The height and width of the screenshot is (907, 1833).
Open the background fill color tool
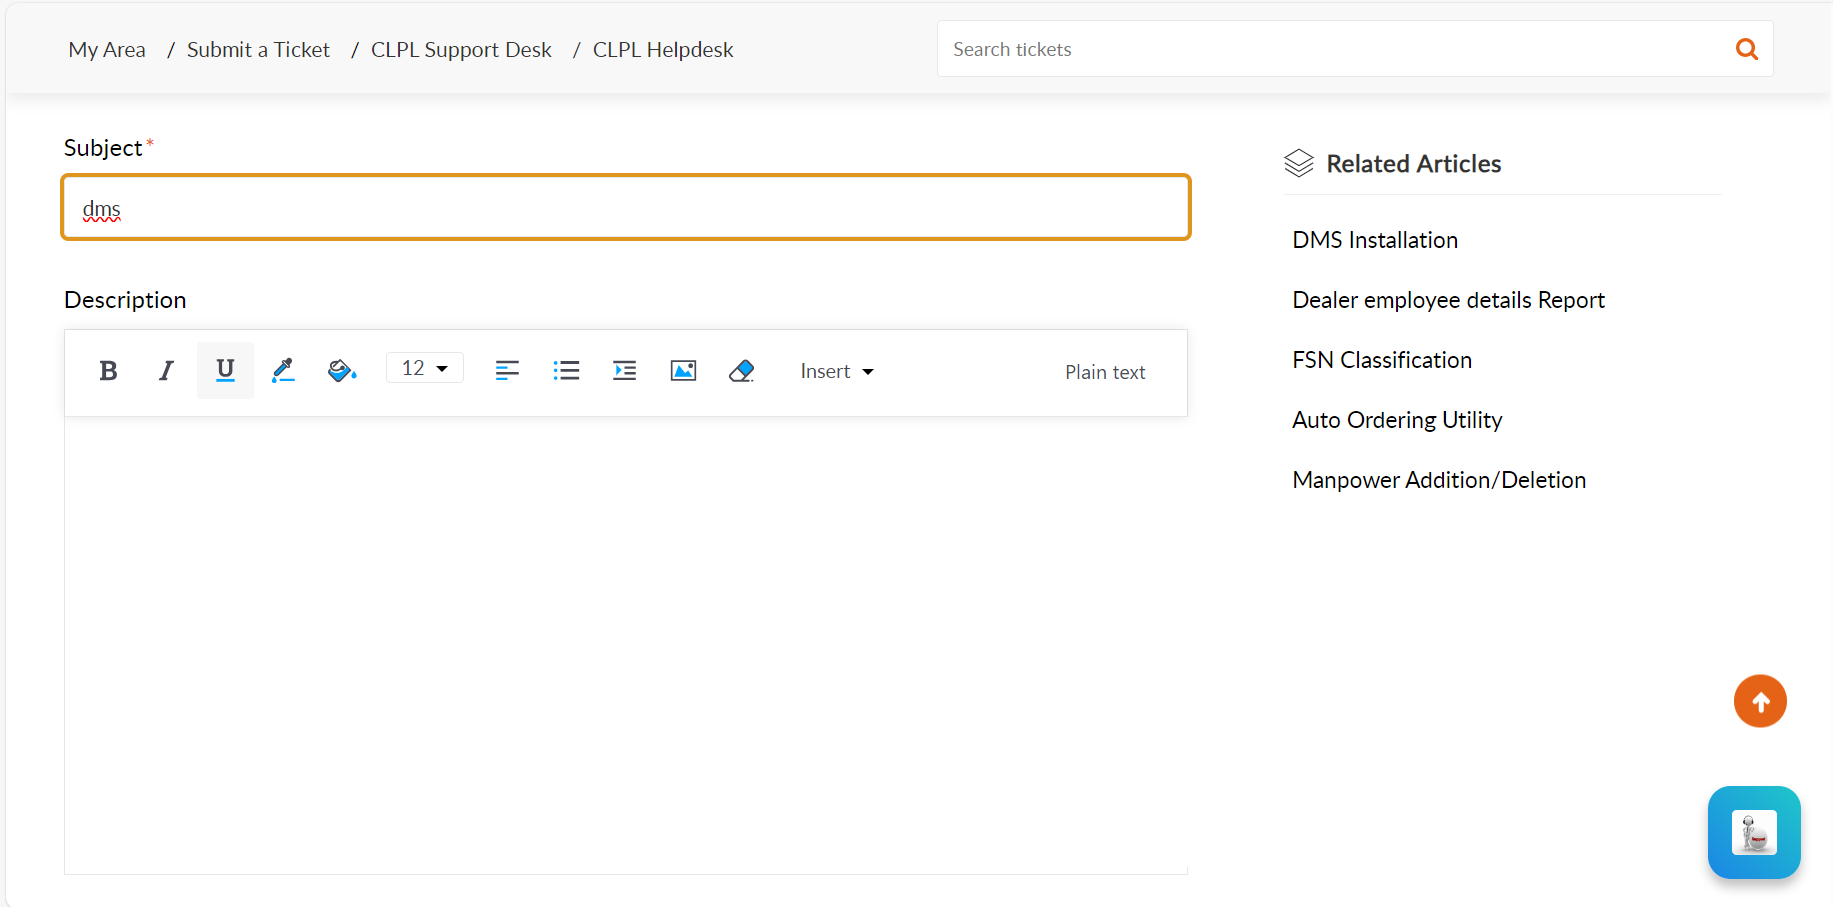[x=342, y=371]
